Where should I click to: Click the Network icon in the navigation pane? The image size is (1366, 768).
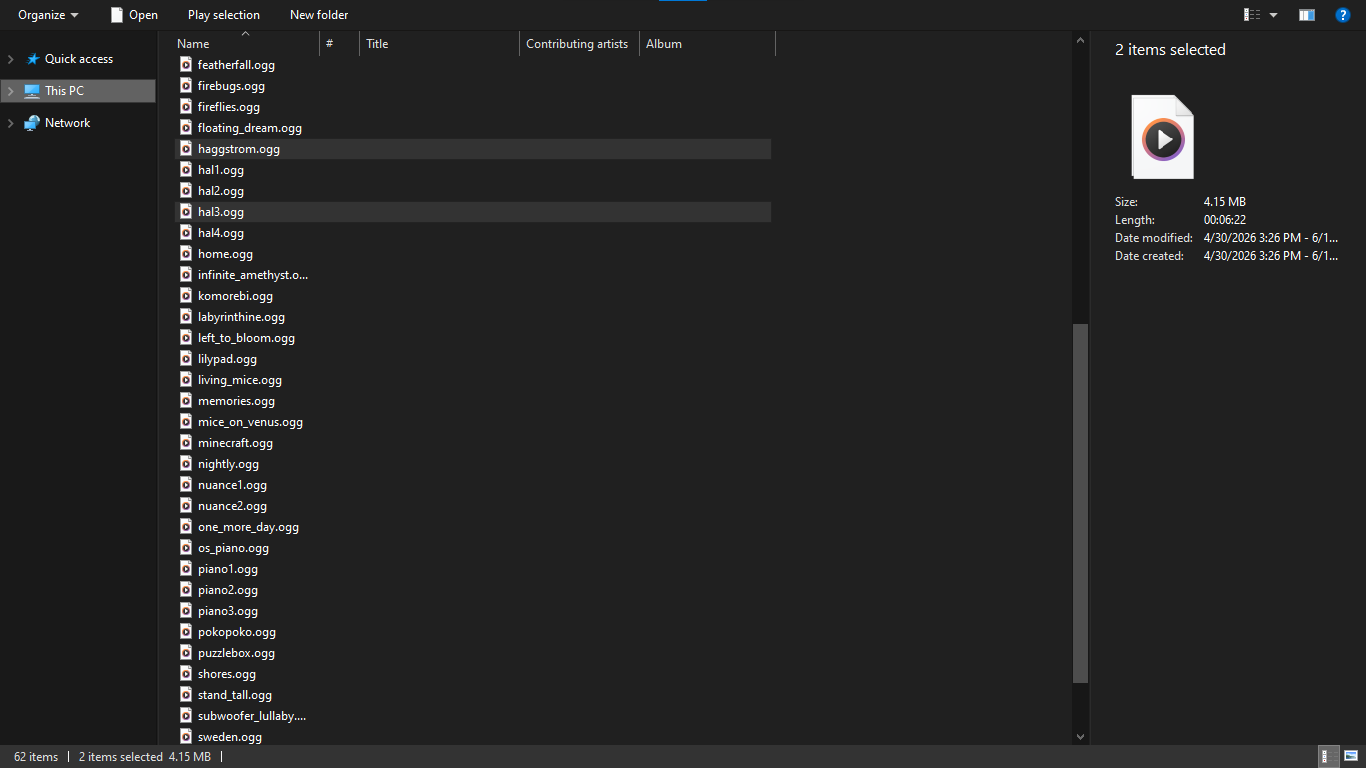(33, 123)
